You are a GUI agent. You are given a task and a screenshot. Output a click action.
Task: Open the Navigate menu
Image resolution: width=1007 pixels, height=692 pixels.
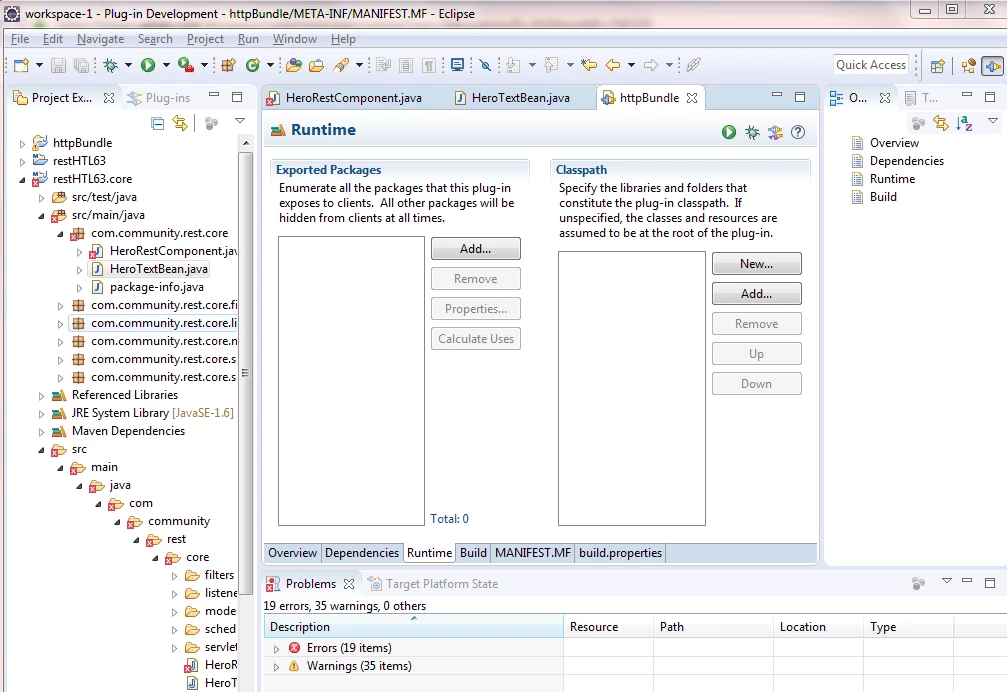tap(101, 39)
